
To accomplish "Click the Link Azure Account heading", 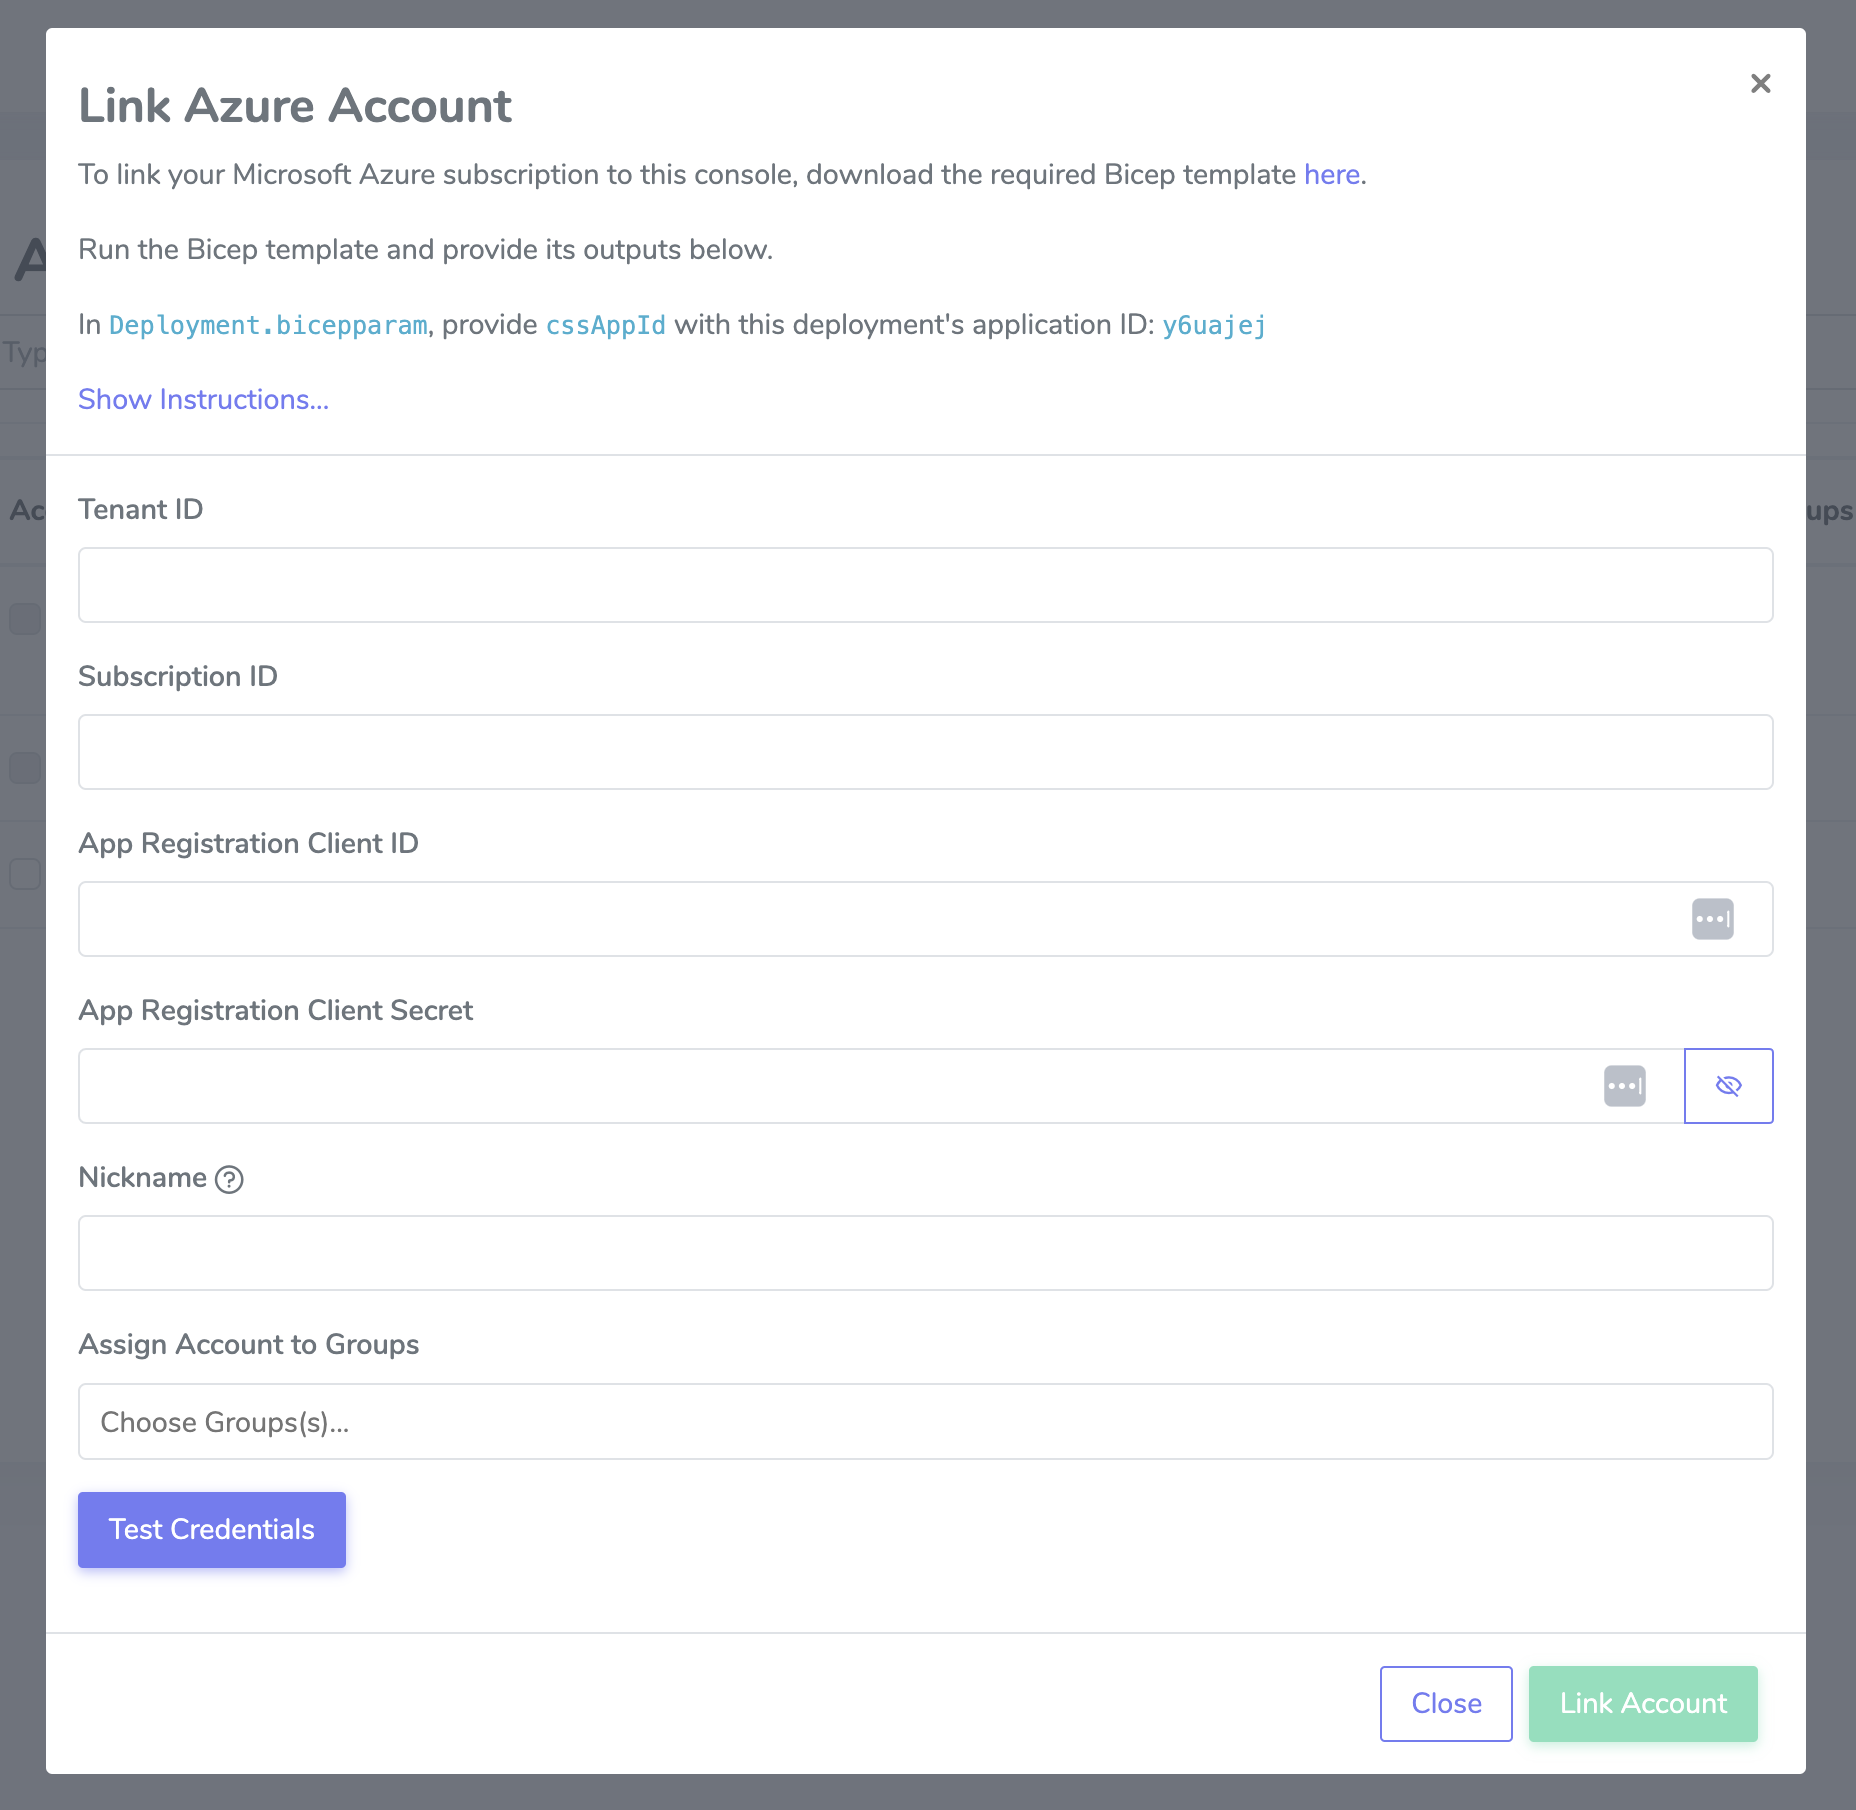I will click(295, 106).
